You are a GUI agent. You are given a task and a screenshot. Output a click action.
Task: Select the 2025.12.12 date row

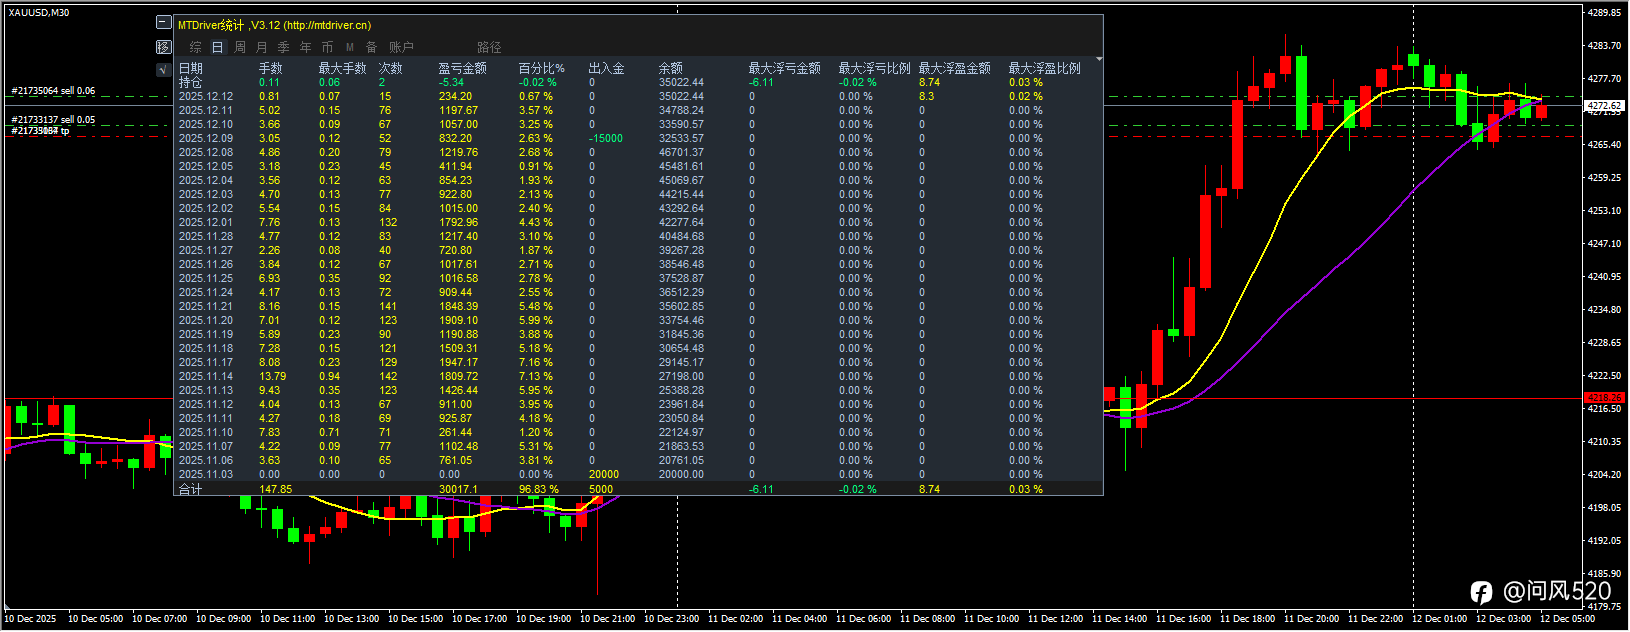coord(639,96)
